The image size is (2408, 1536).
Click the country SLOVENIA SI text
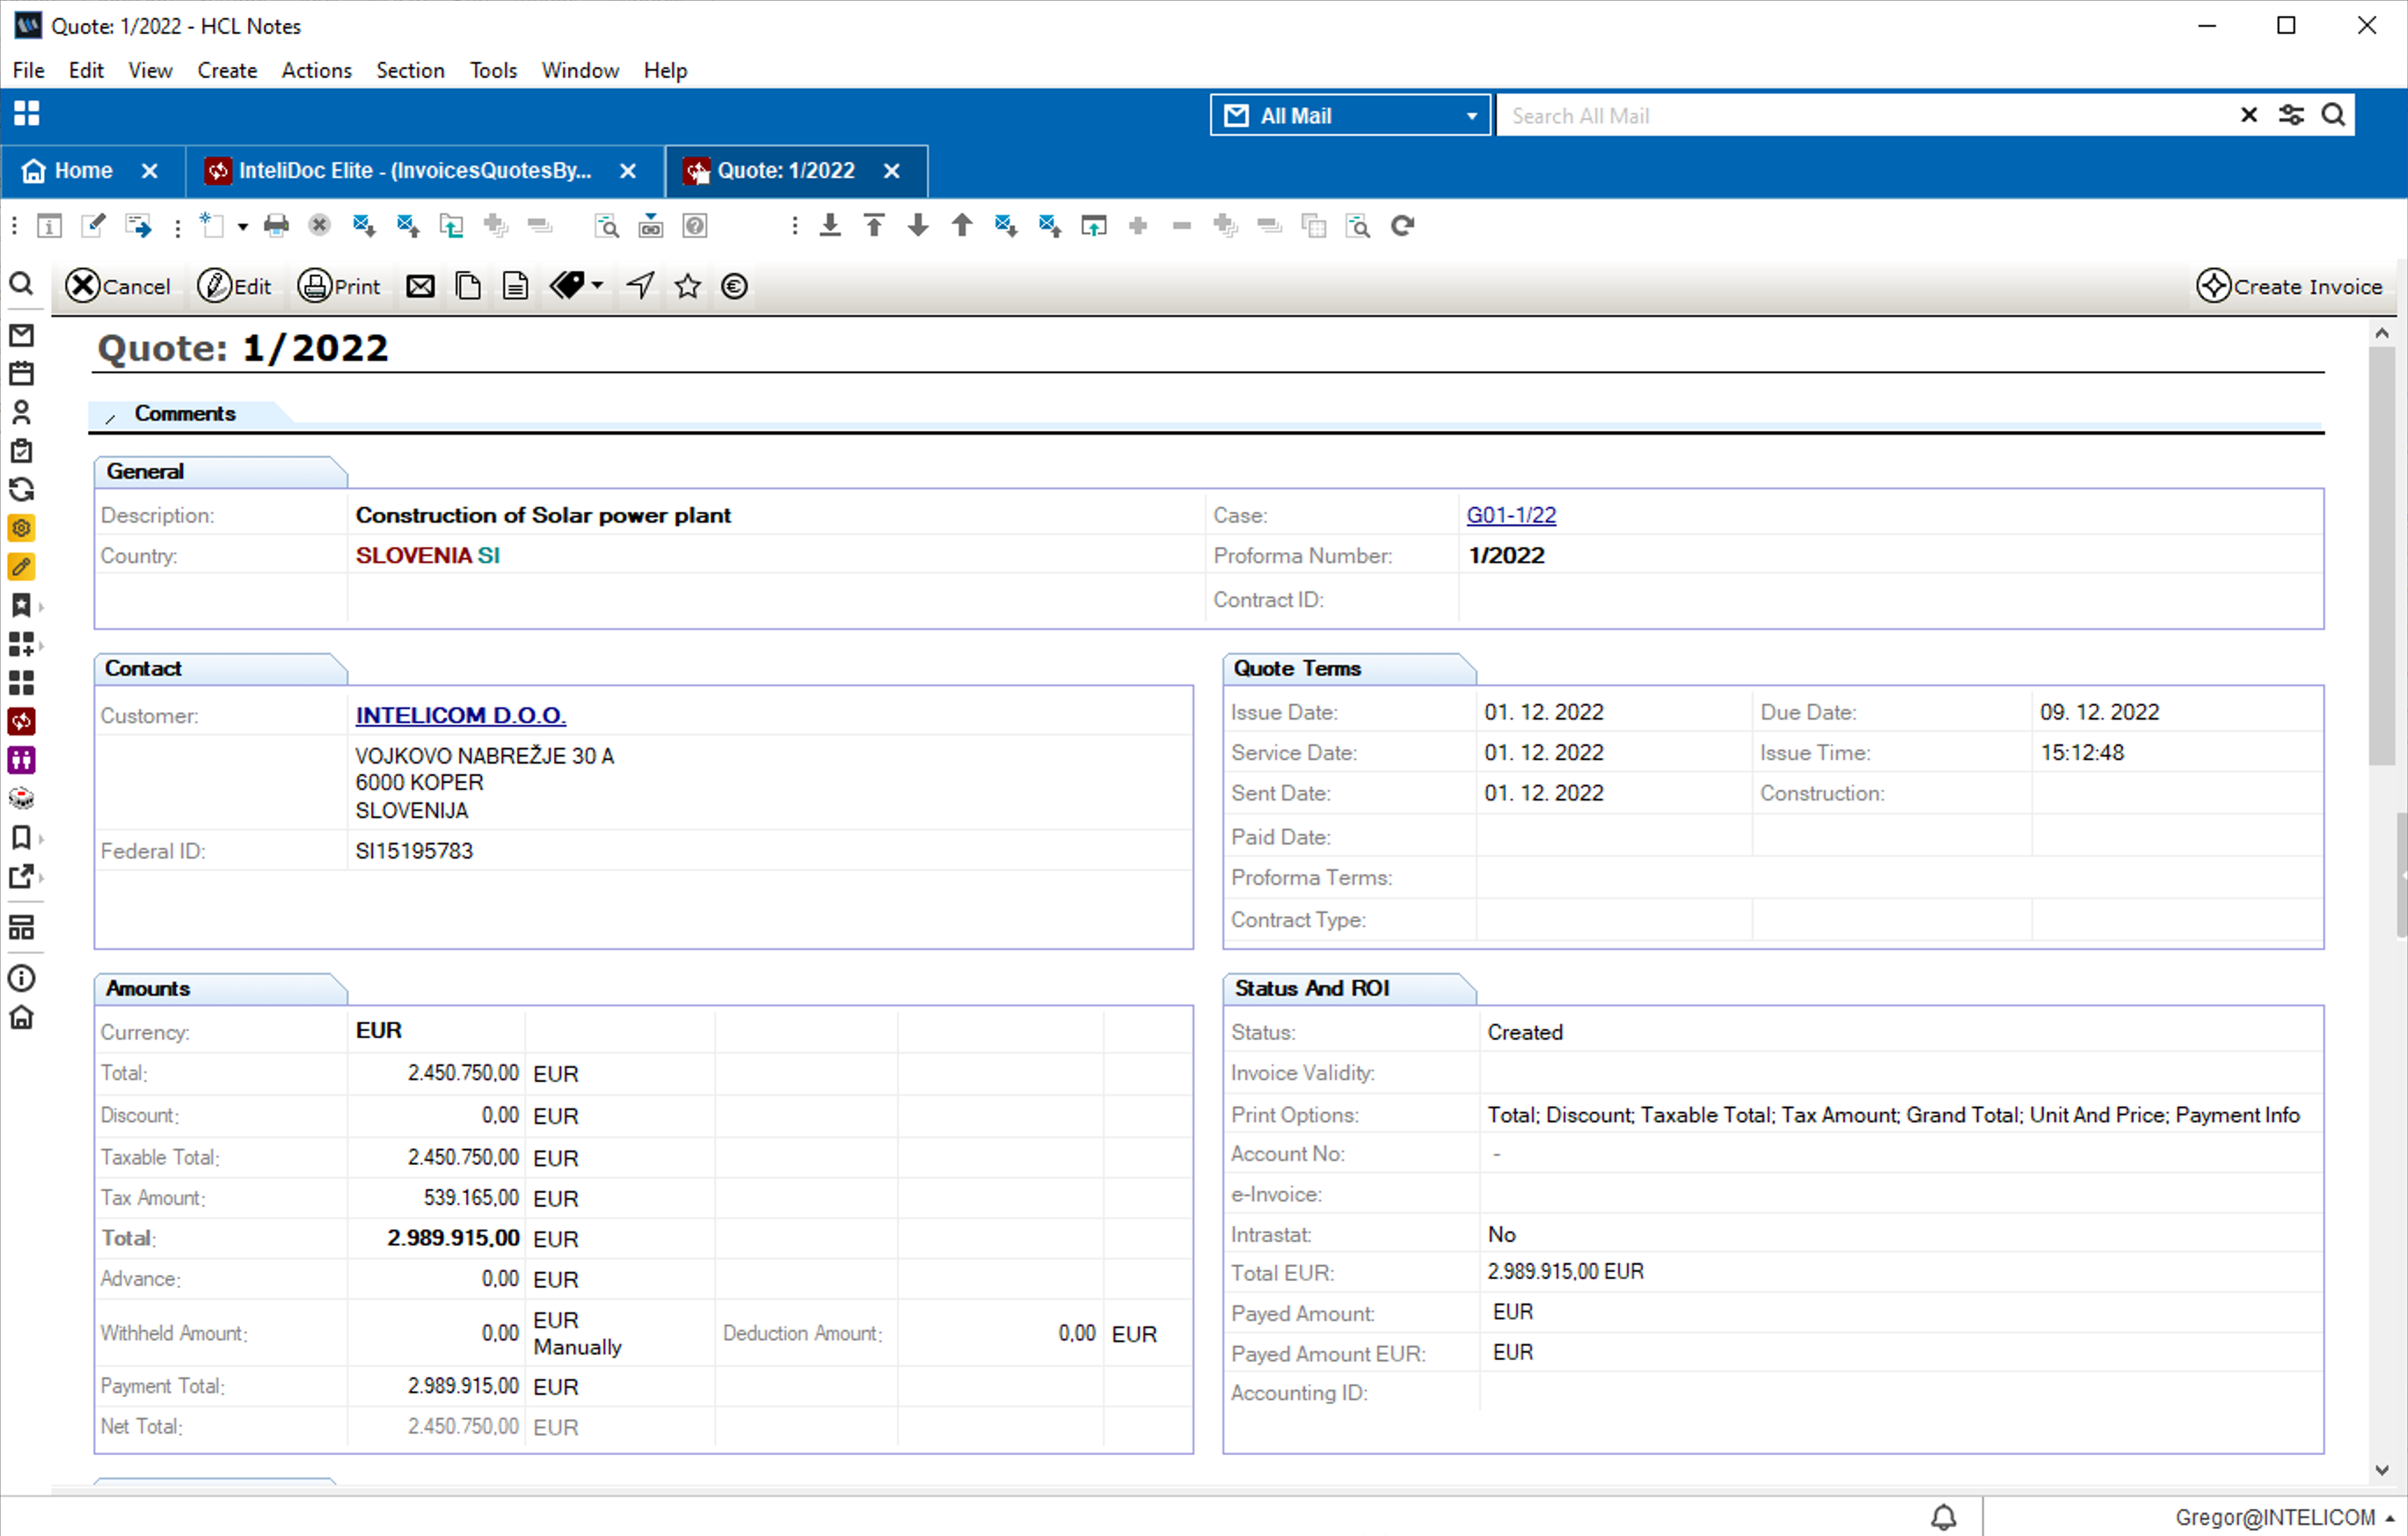point(428,556)
